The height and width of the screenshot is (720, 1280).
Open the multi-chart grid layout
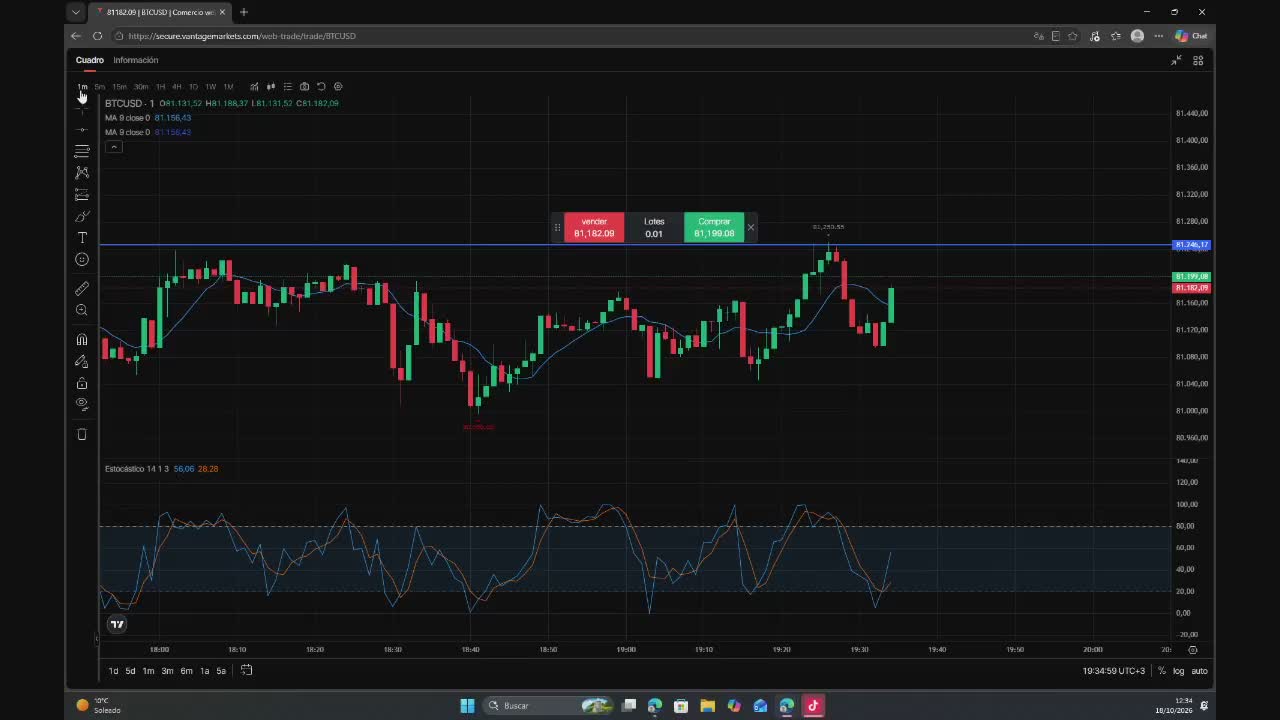(x=1198, y=60)
